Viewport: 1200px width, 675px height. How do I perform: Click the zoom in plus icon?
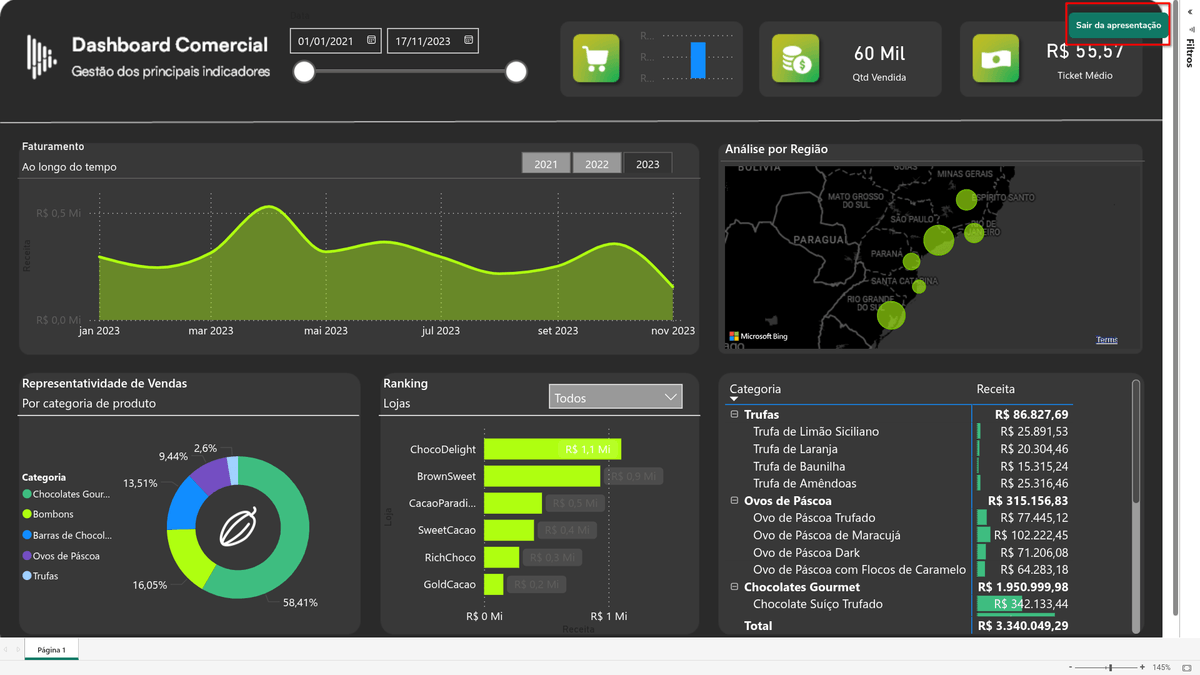(1142, 667)
